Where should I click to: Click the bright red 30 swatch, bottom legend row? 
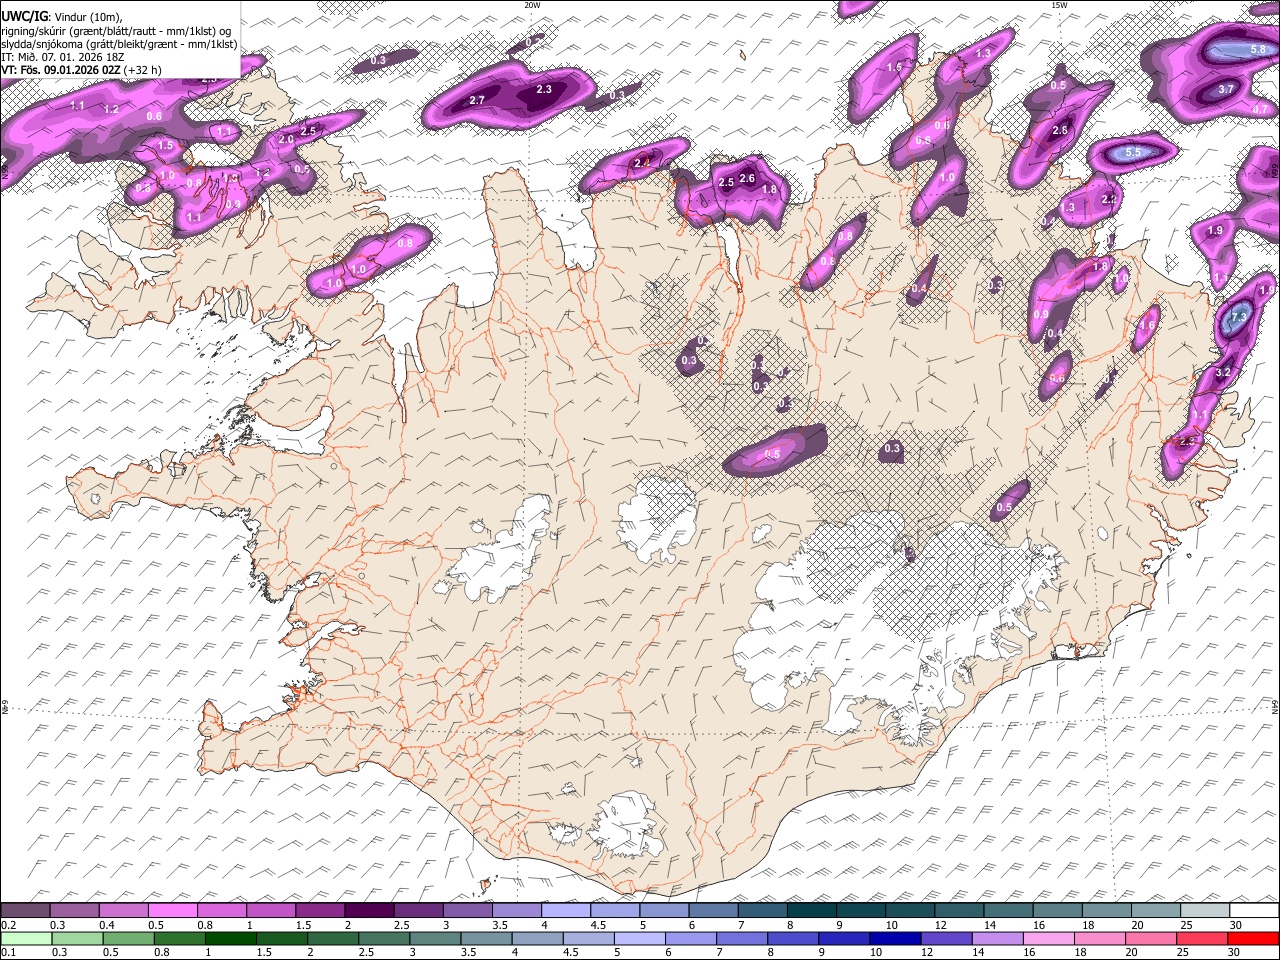tap(1254, 938)
